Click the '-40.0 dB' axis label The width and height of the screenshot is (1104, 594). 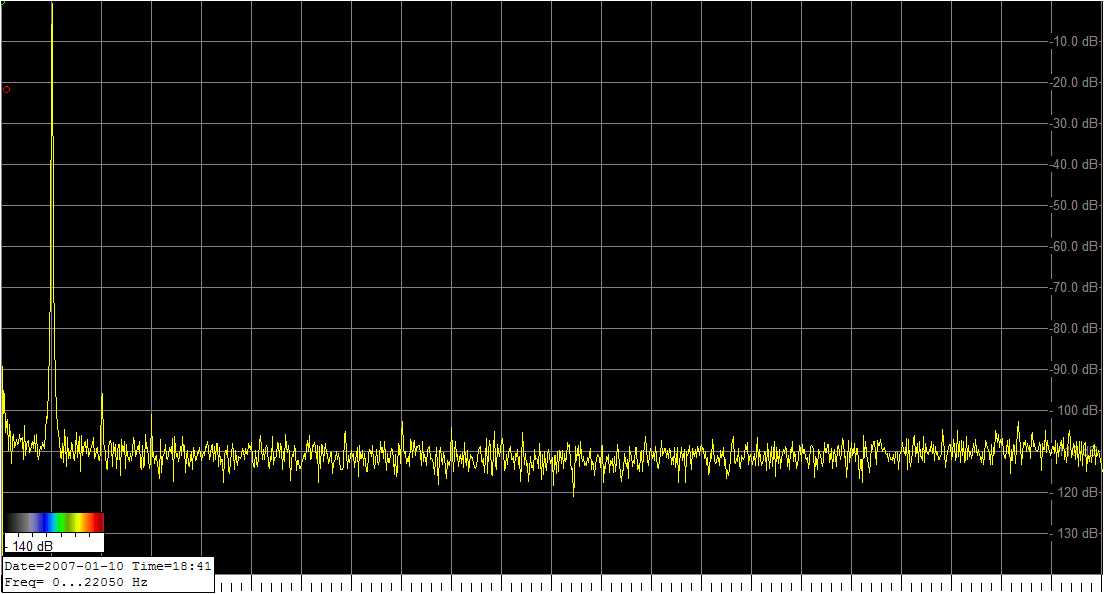pos(1074,164)
